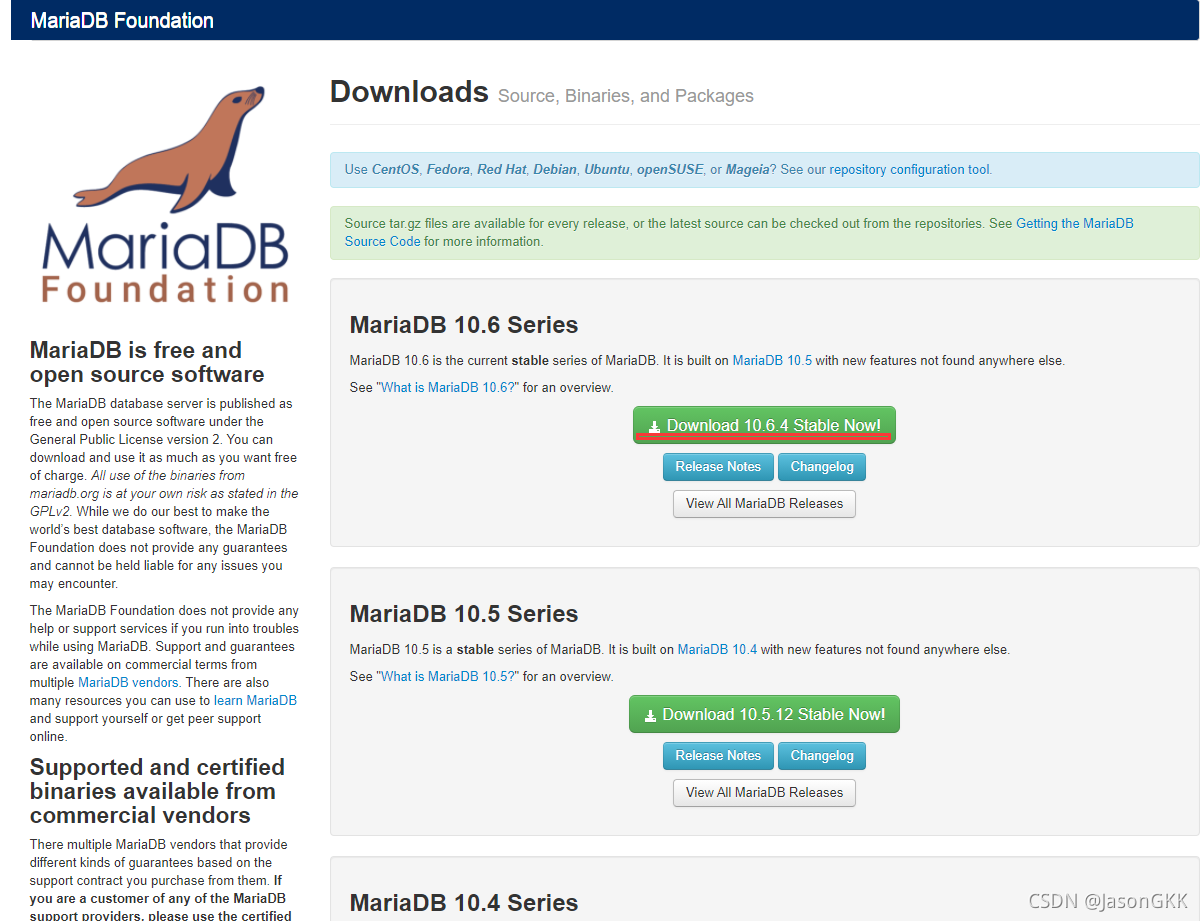
Task: Follow Getting the MariaDB Source Code link
Action: pyautogui.click(x=739, y=233)
